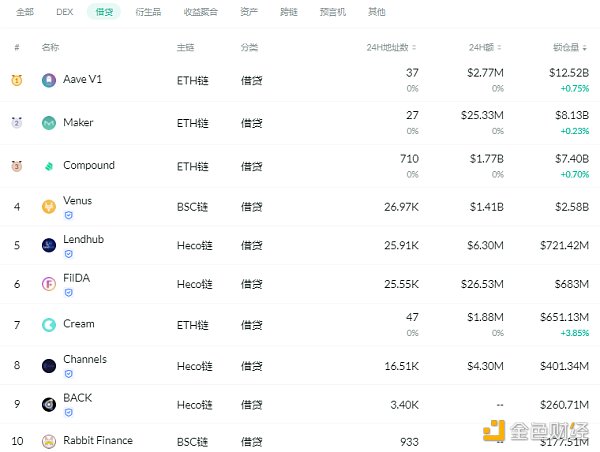Click the Maker logo icon
Image resolution: width=600 pixels, height=452 pixels.
click(x=49, y=123)
